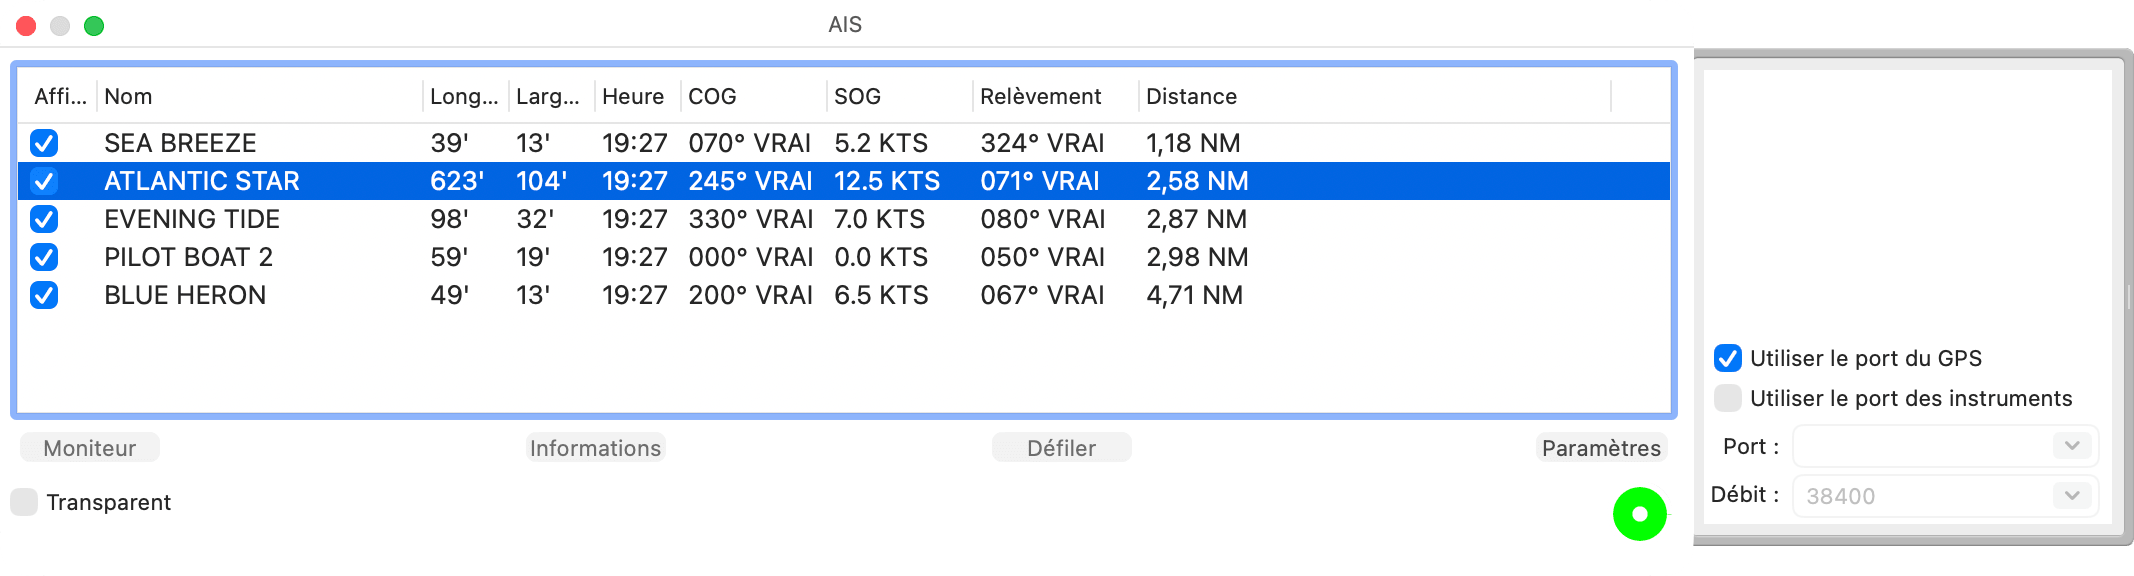Select the ATLANTIC STAR vessel name
Image resolution: width=2134 pixels, height=576 pixels.
pos(202,181)
